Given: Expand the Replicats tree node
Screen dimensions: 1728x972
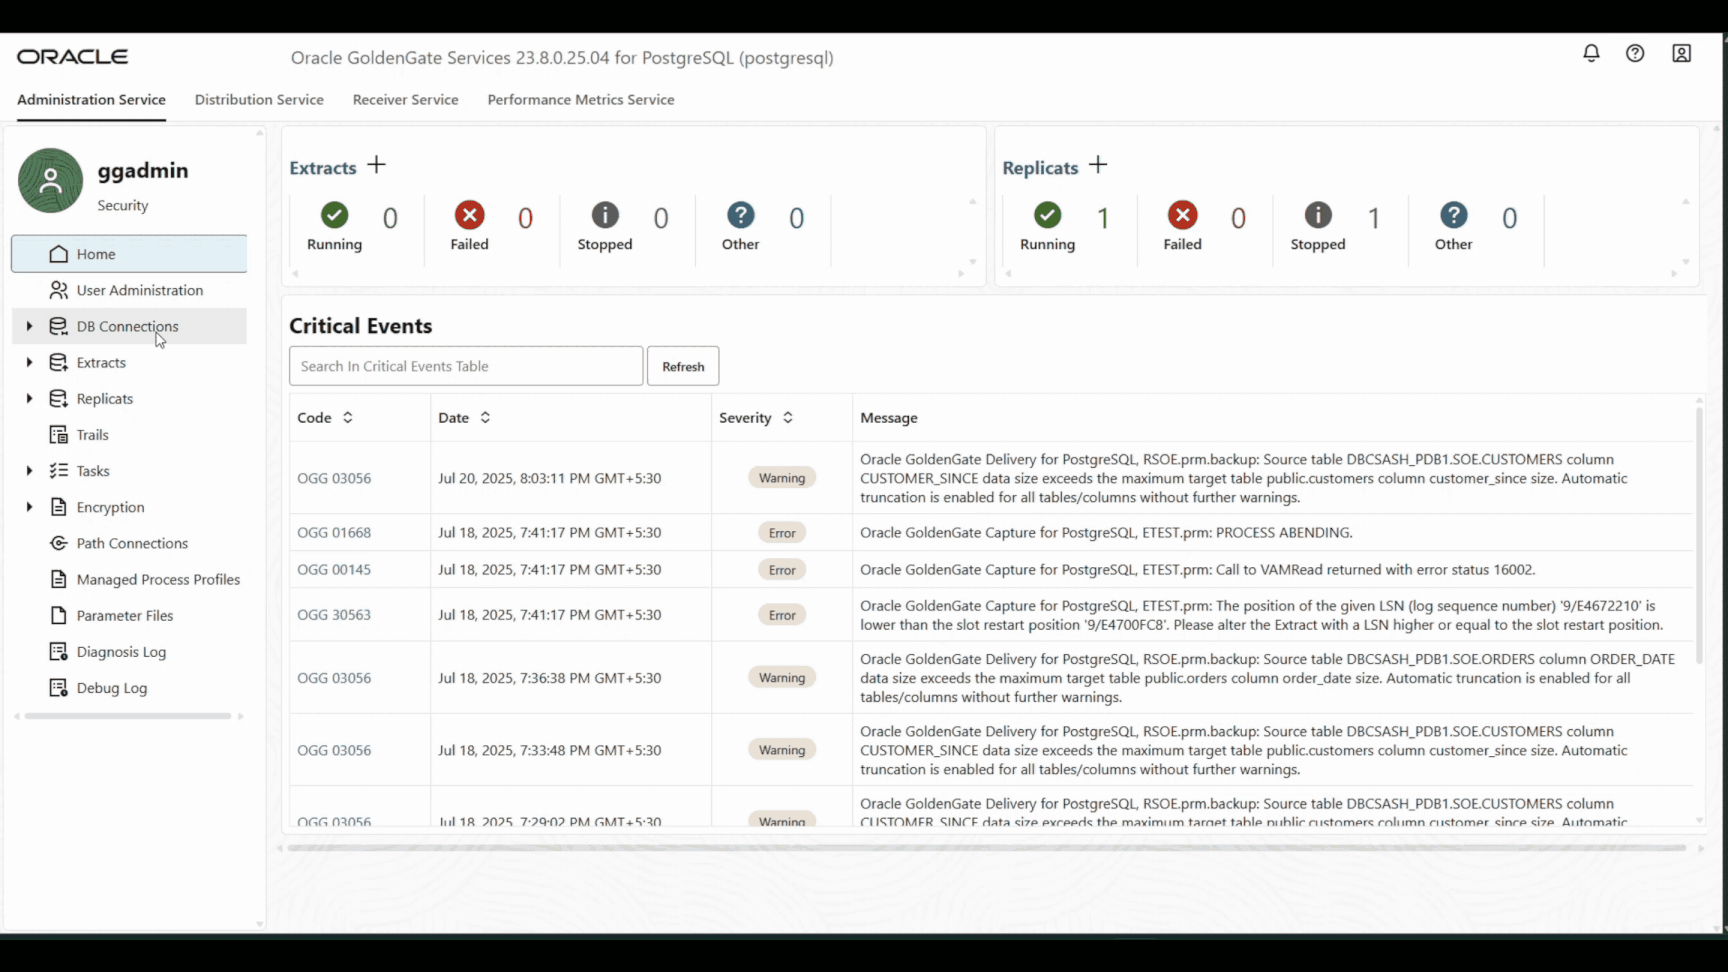Looking at the screenshot, I should 29,398.
